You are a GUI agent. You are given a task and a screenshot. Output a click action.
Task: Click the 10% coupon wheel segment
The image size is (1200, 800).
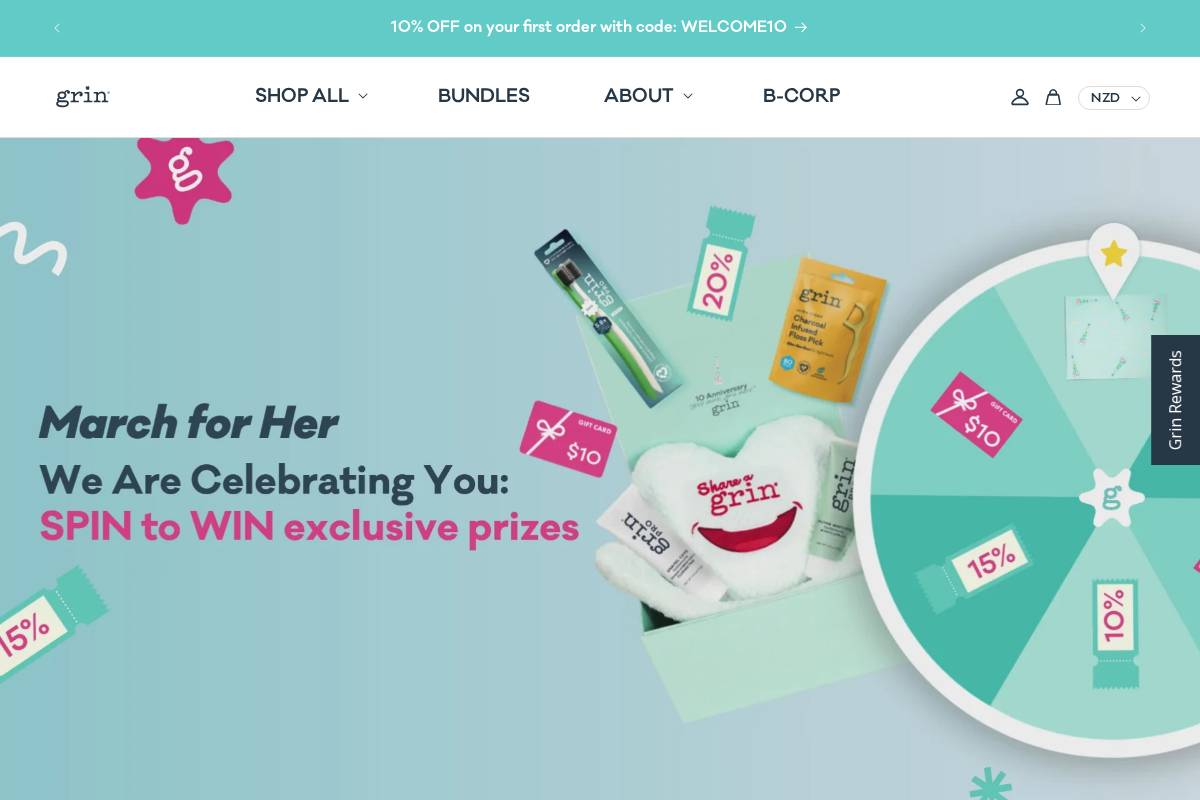click(1115, 632)
